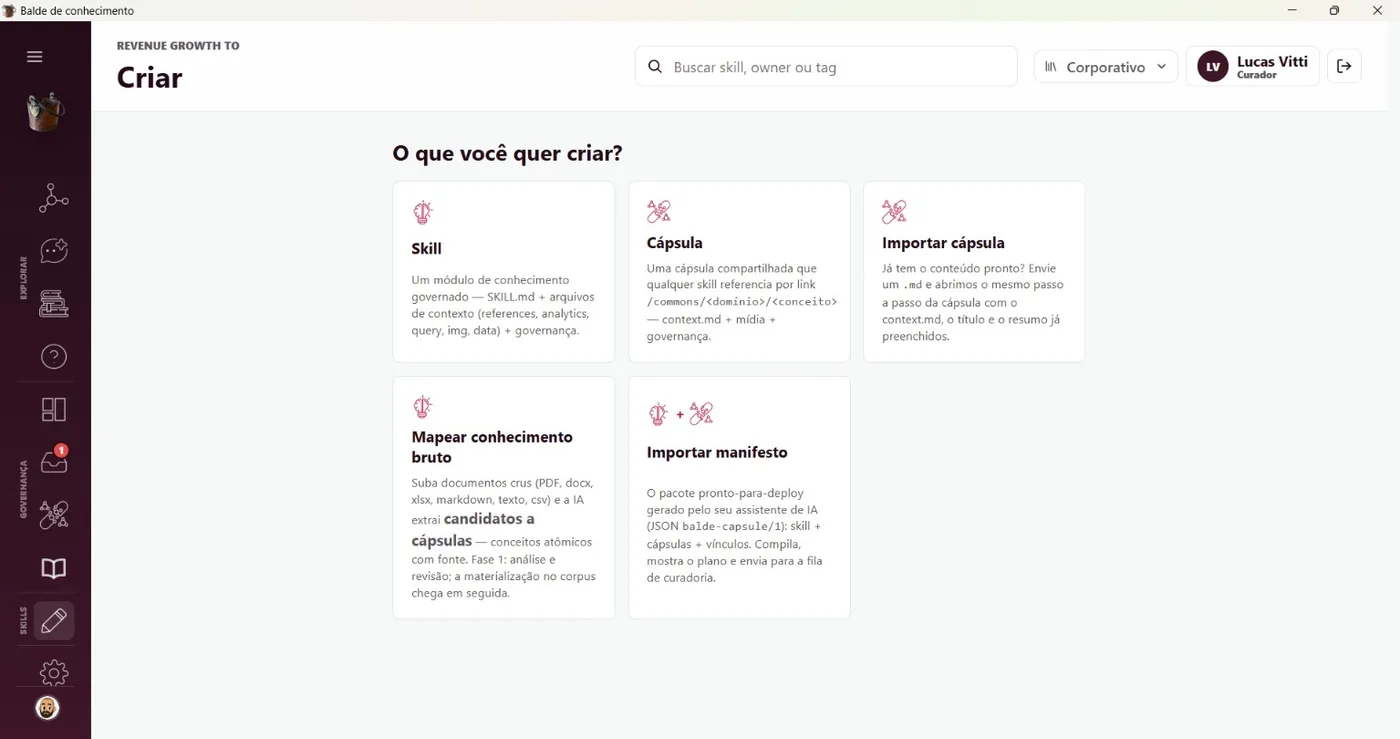The height and width of the screenshot is (739, 1400).
Task: Choose the Importar cápsula card title
Action: click(943, 243)
